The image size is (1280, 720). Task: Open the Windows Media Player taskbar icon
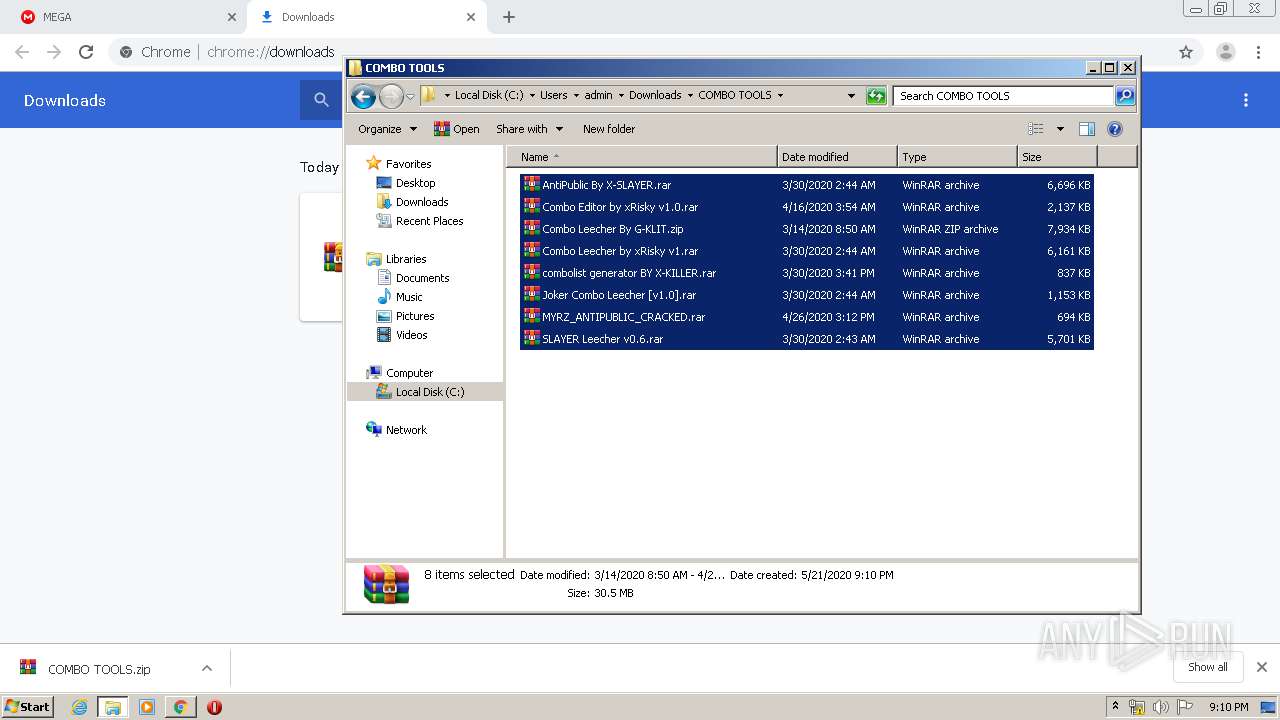147,707
